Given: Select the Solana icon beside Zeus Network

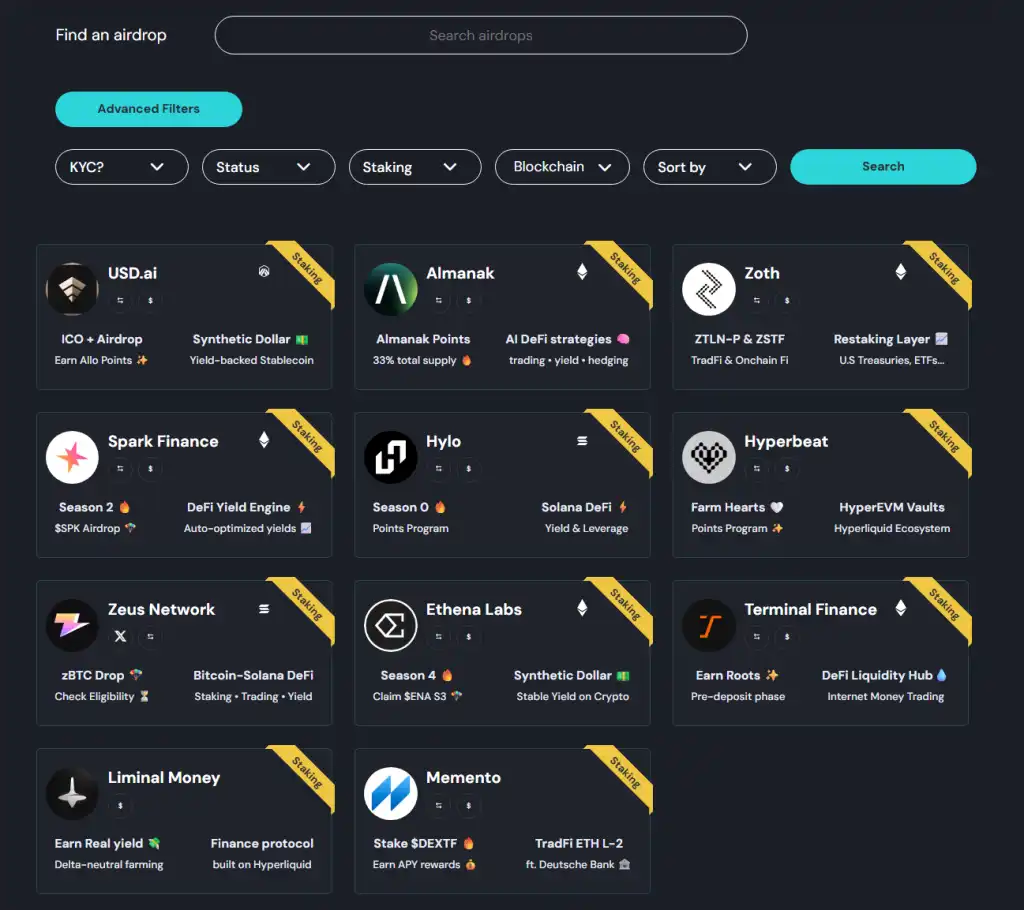Looking at the screenshot, I should tap(265, 609).
